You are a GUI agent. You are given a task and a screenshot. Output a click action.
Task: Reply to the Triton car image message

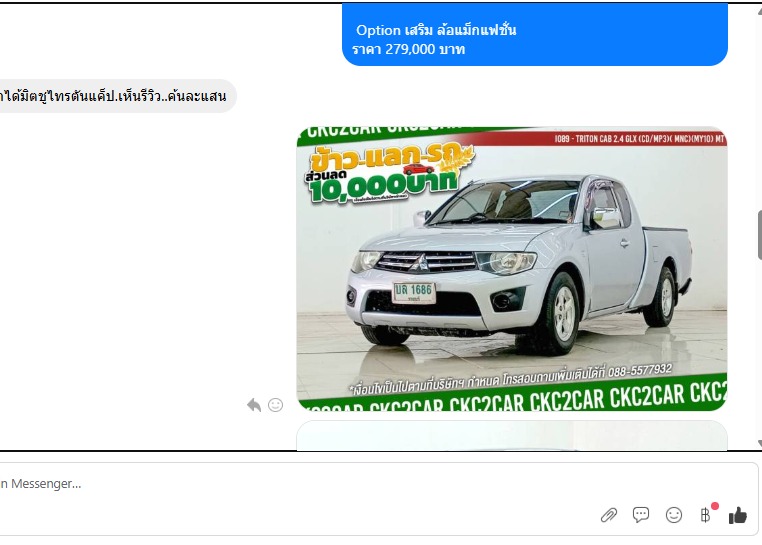(x=254, y=404)
